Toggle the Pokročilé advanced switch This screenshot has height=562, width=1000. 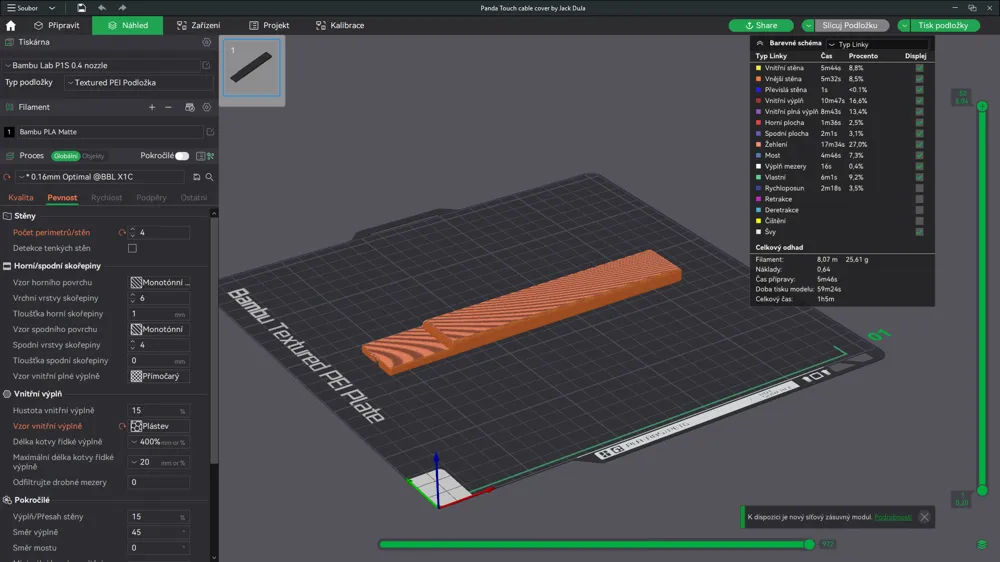(182, 156)
